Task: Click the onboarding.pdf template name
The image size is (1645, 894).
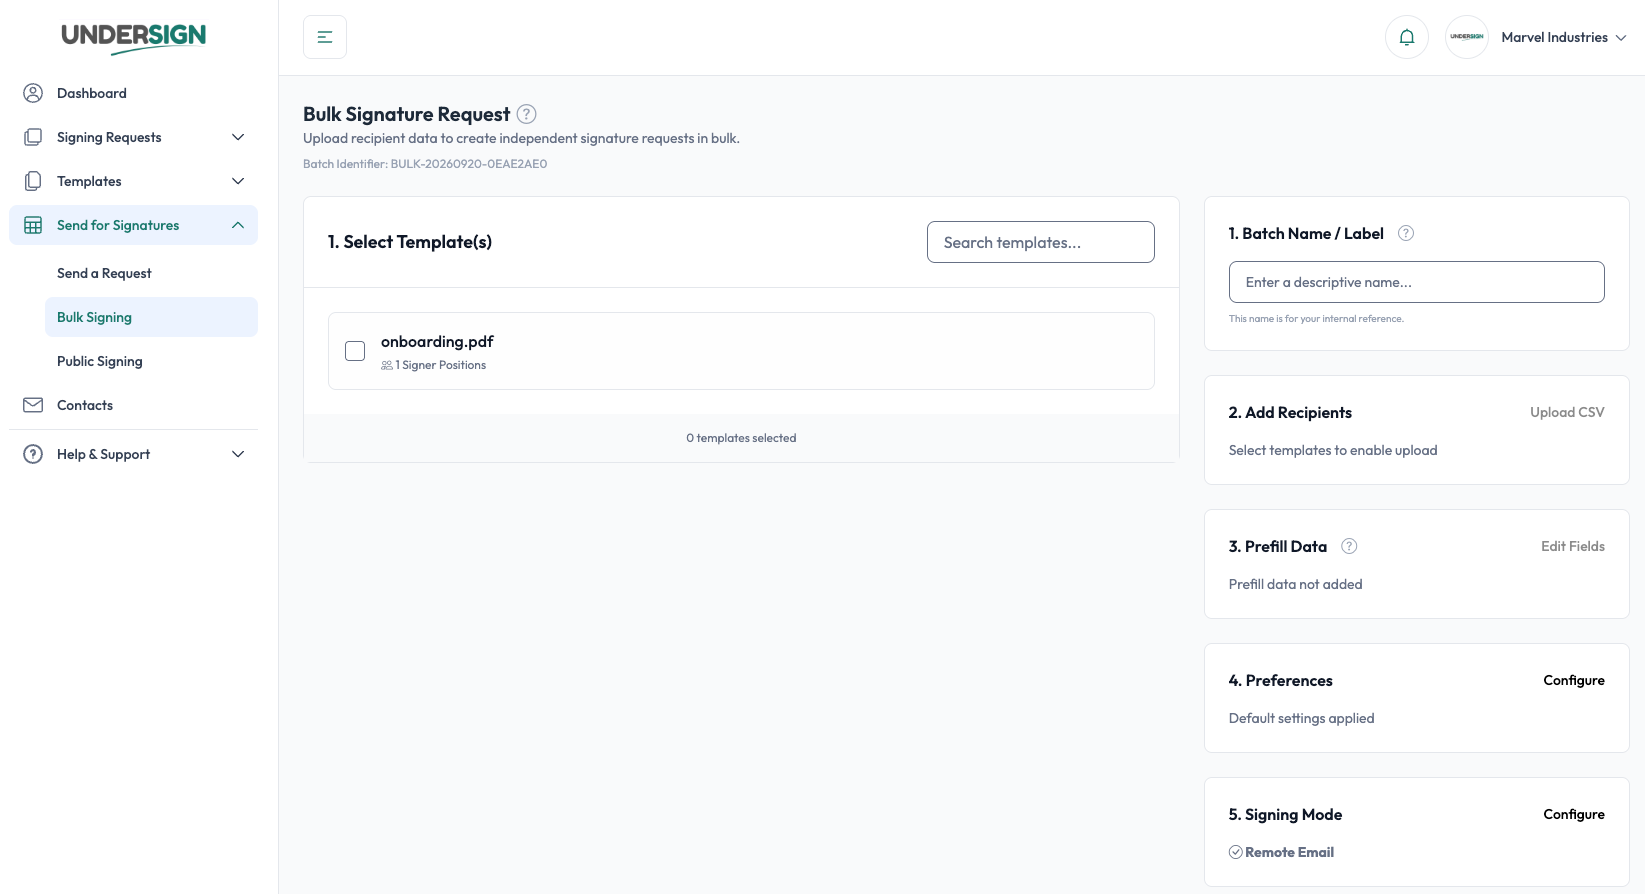Action: point(437,341)
